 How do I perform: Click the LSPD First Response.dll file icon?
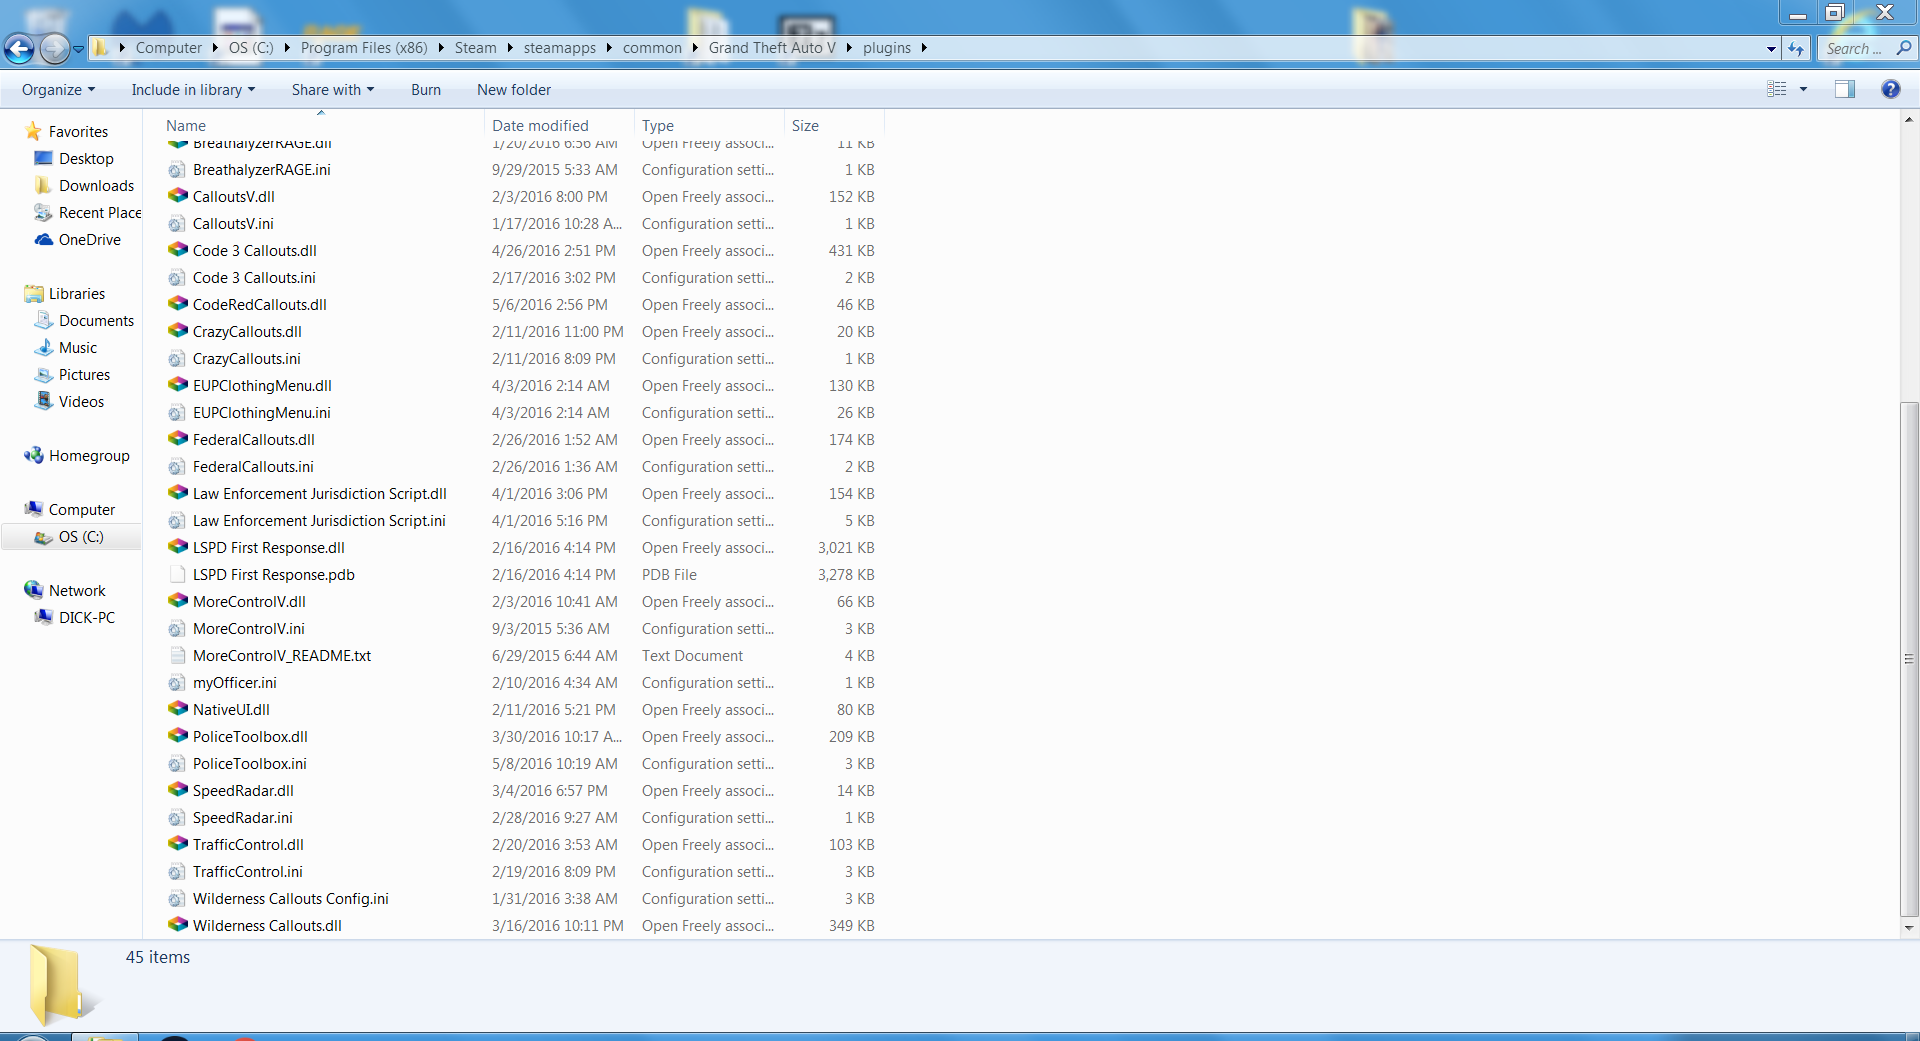(x=177, y=548)
